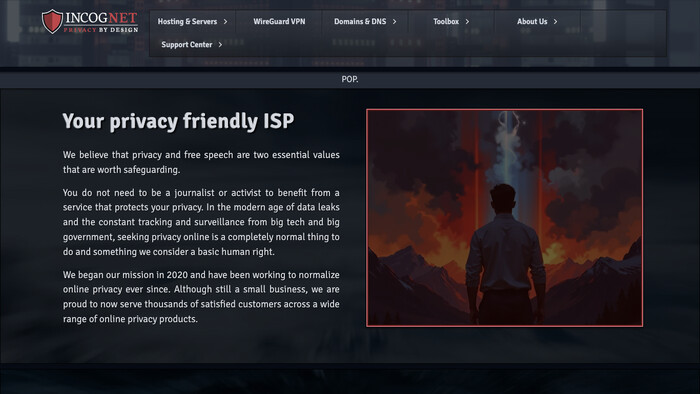Click the Incognet shield logo
This screenshot has width=700, height=394.
click(x=52, y=21)
